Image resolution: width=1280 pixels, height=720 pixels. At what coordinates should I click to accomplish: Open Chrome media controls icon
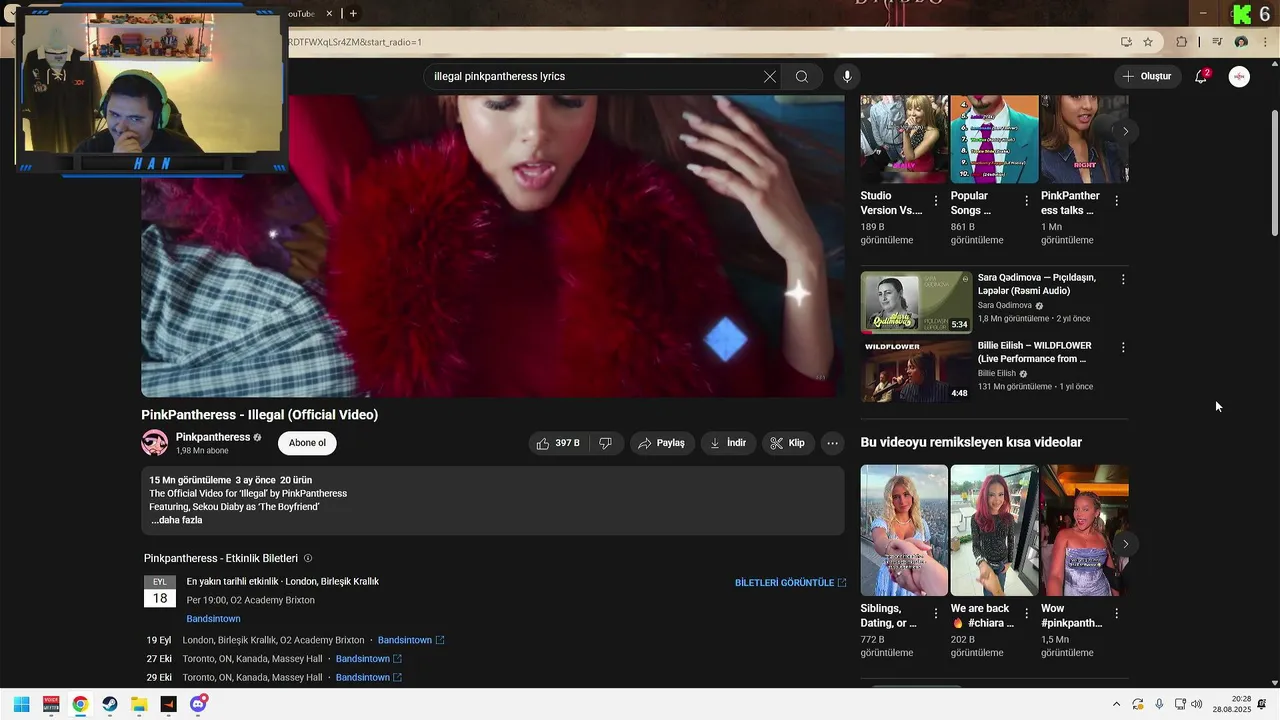(x=1217, y=42)
